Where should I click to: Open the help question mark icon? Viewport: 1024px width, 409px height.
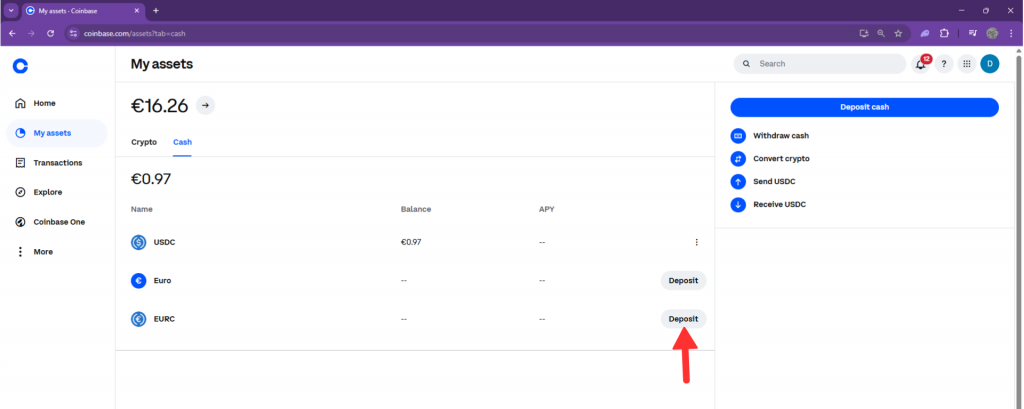coord(944,64)
